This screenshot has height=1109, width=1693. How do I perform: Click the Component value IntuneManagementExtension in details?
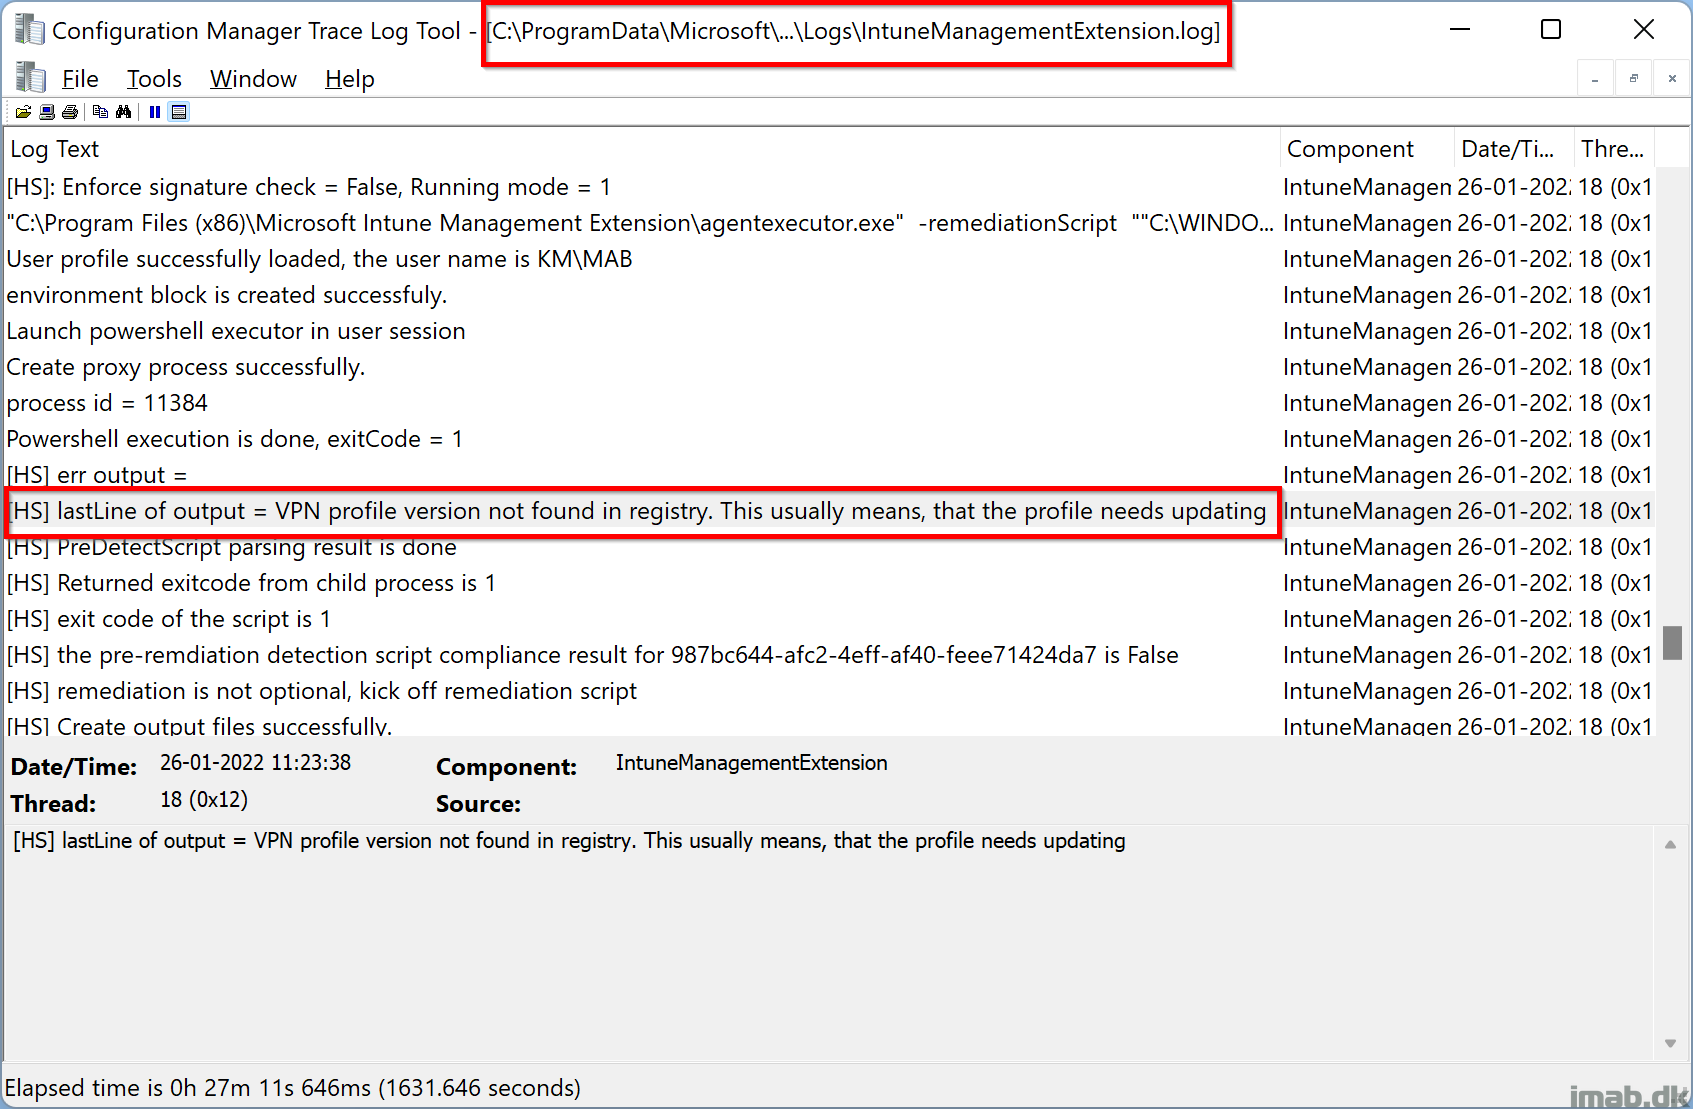point(751,763)
